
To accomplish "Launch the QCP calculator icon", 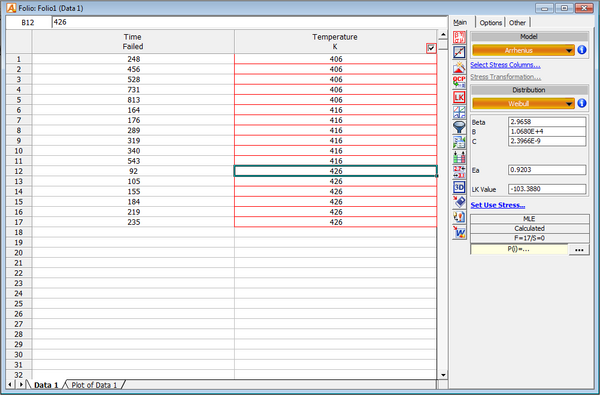I will click(459, 82).
